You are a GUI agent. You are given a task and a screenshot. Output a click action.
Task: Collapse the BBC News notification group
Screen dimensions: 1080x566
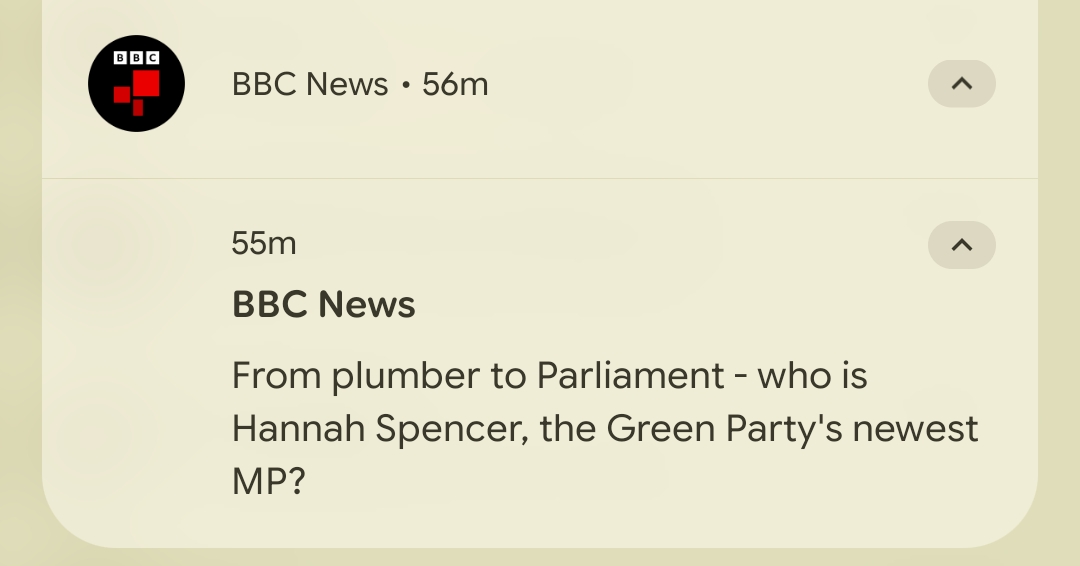tap(961, 84)
